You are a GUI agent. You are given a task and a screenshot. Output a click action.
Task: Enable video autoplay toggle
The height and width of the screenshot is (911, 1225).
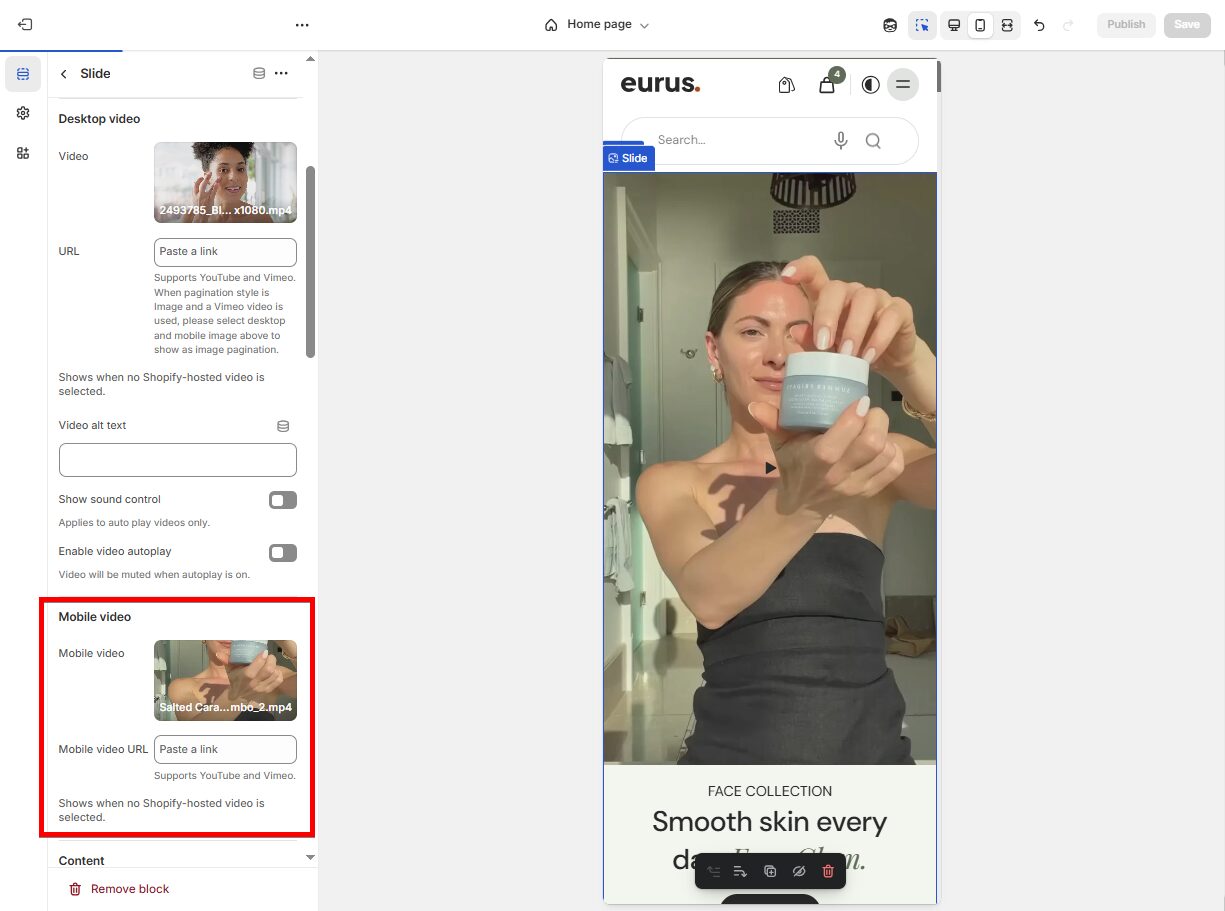point(282,552)
